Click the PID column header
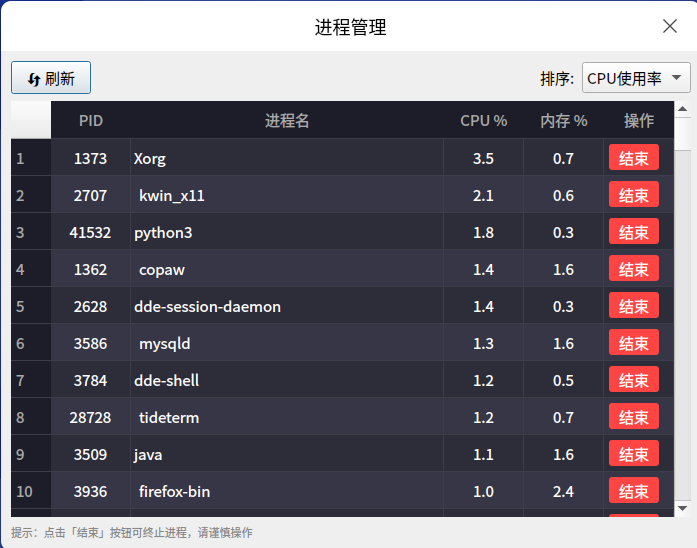This screenshot has width=697, height=548. [91, 120]
